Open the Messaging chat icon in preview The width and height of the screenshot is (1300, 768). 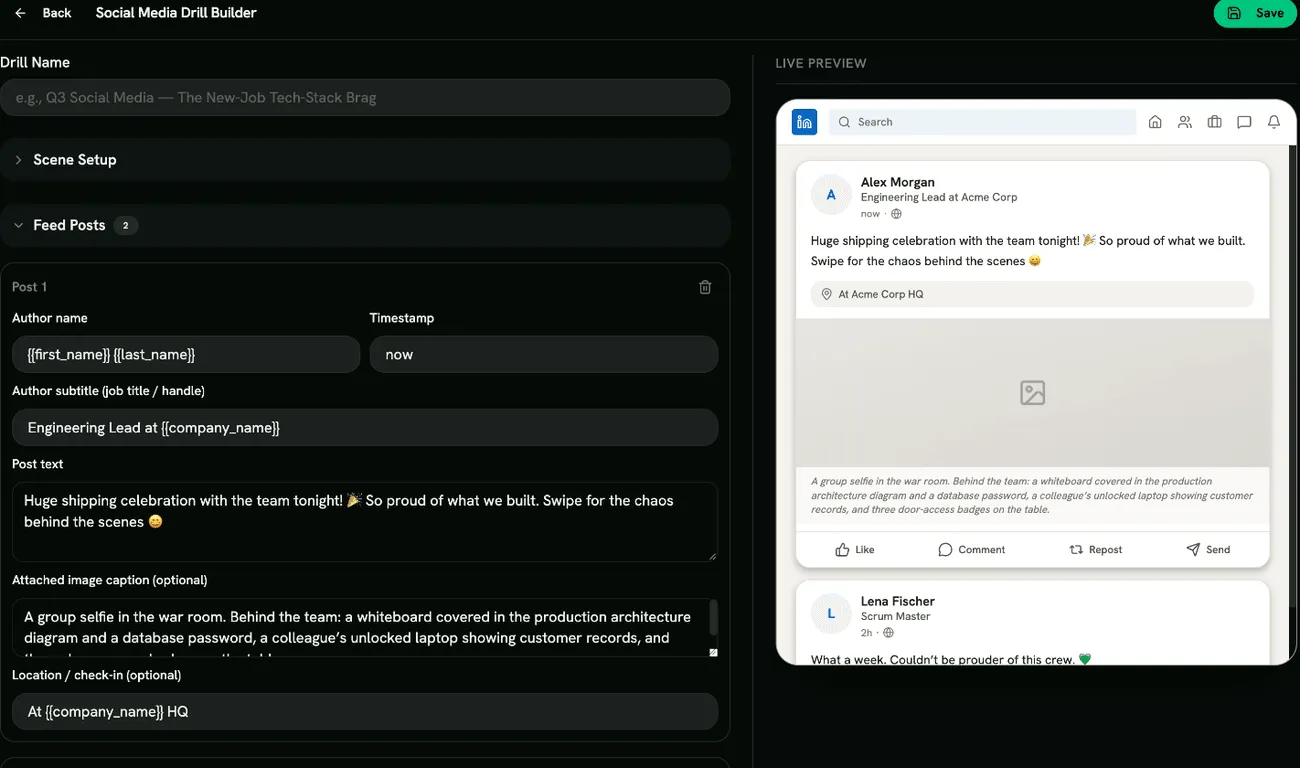coord(1244,122)
